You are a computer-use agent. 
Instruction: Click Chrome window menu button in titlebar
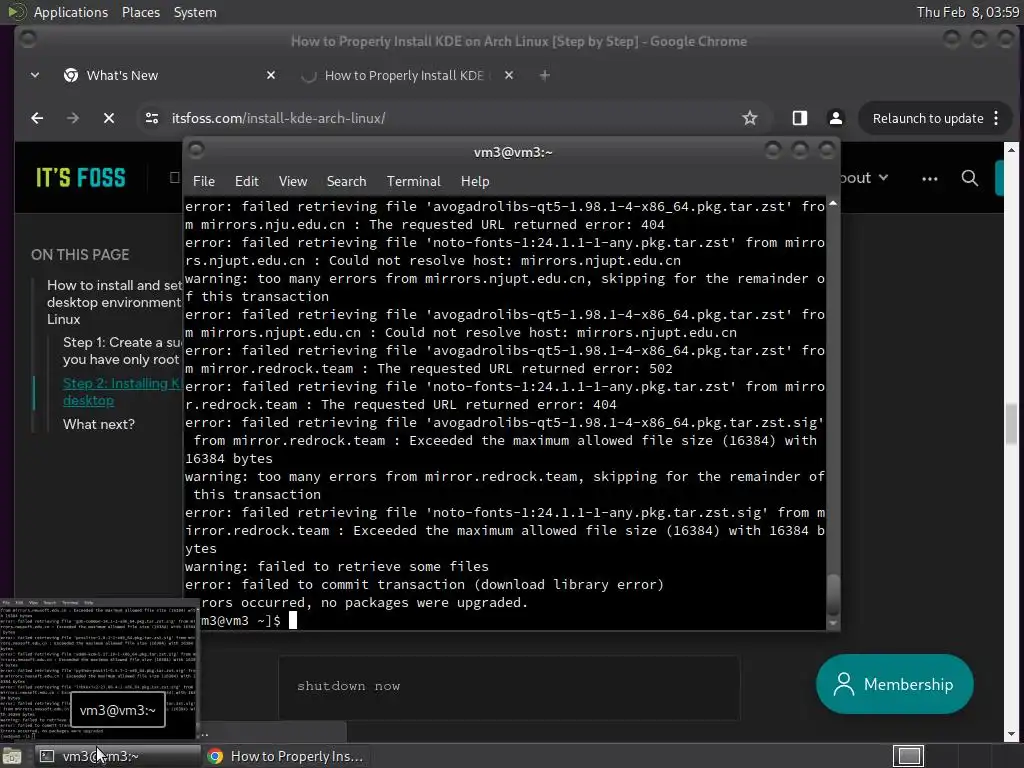coord(27,40)
